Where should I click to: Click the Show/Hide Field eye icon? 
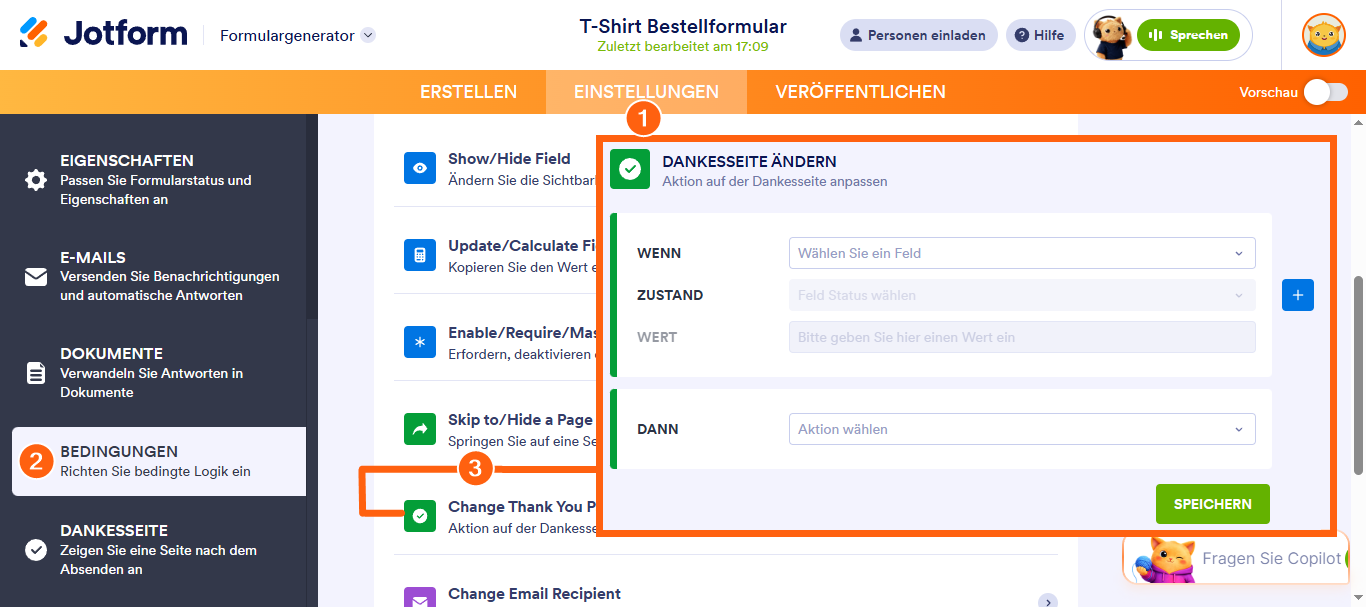tap(420, 168)
